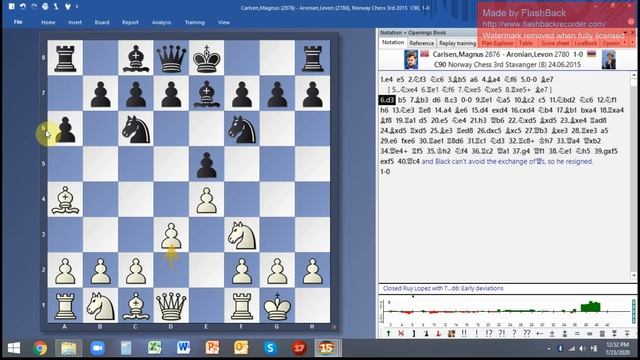
Task: Open the View ribbon tab
Action: (224, 22)
